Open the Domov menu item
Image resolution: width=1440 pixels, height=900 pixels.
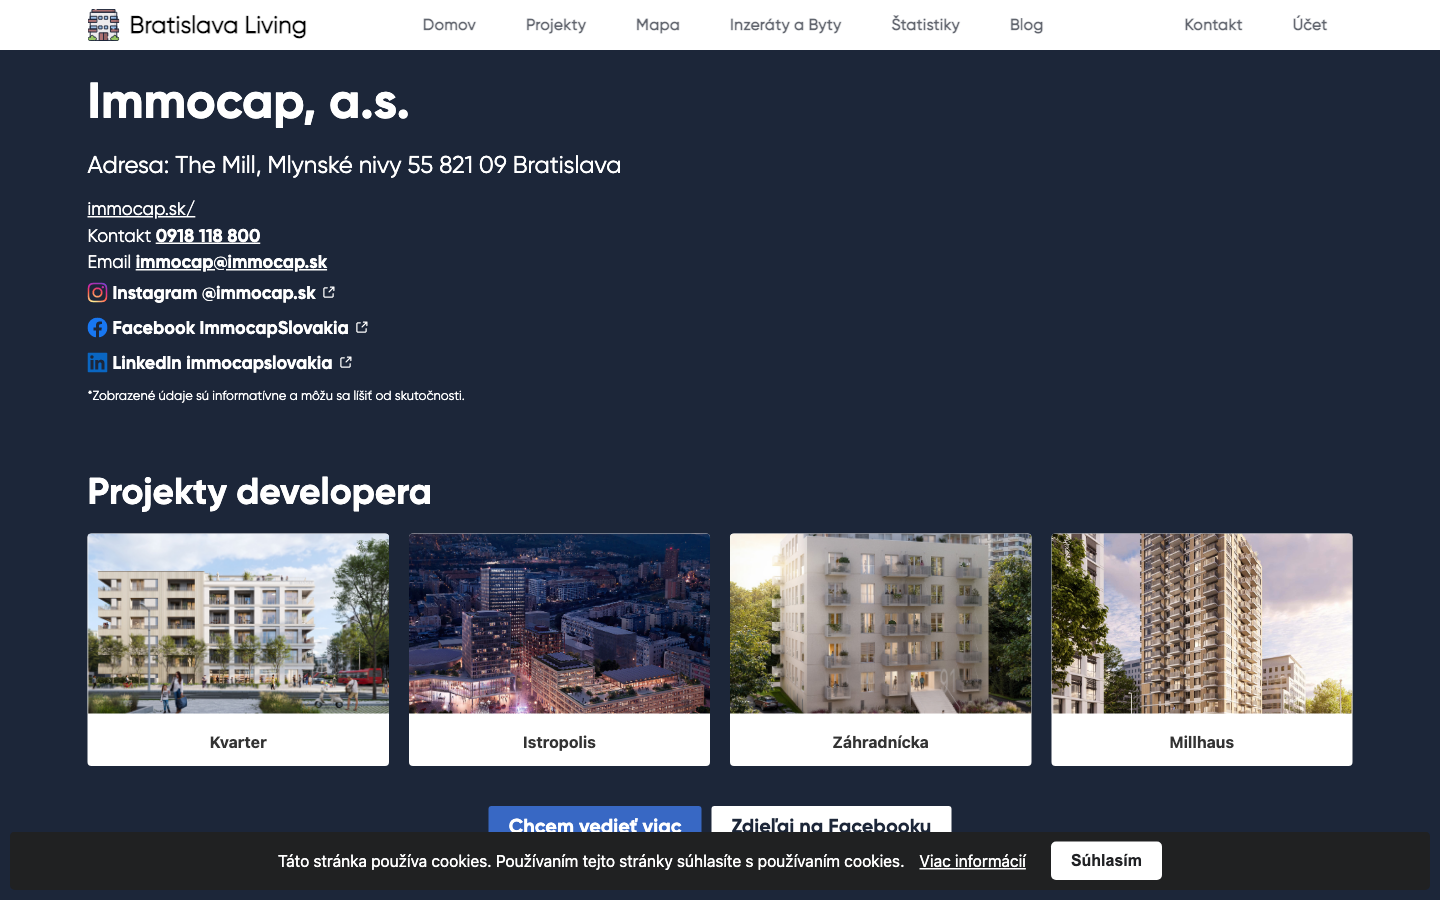449,24
